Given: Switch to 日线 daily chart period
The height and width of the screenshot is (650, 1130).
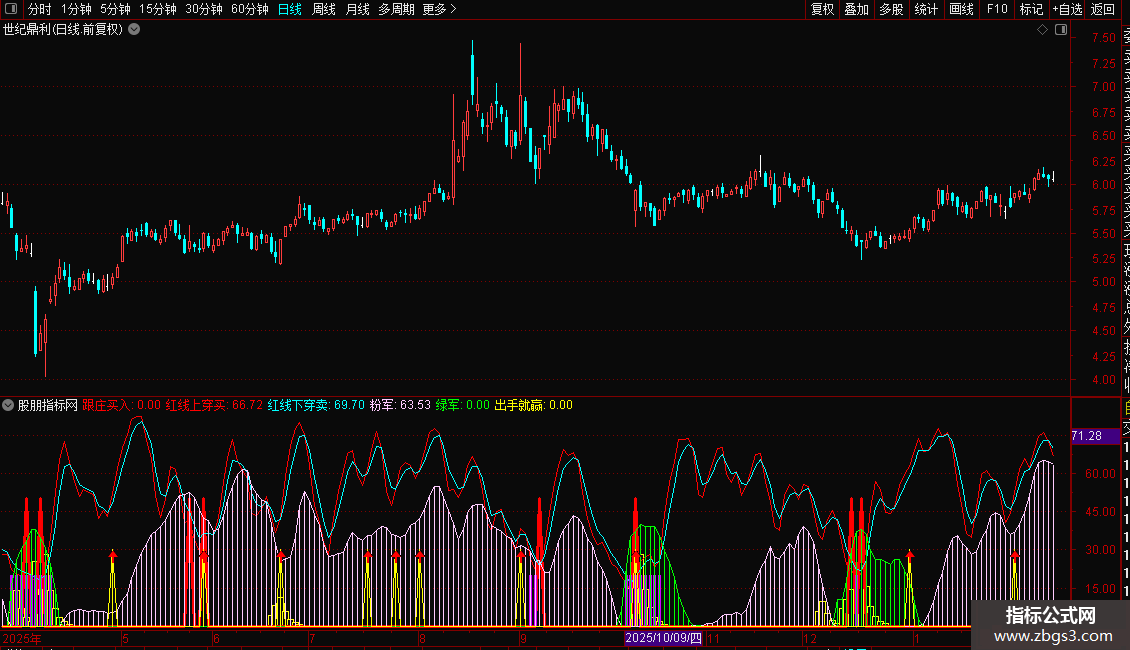Looking at the screenshot, I should coord(290,9).
